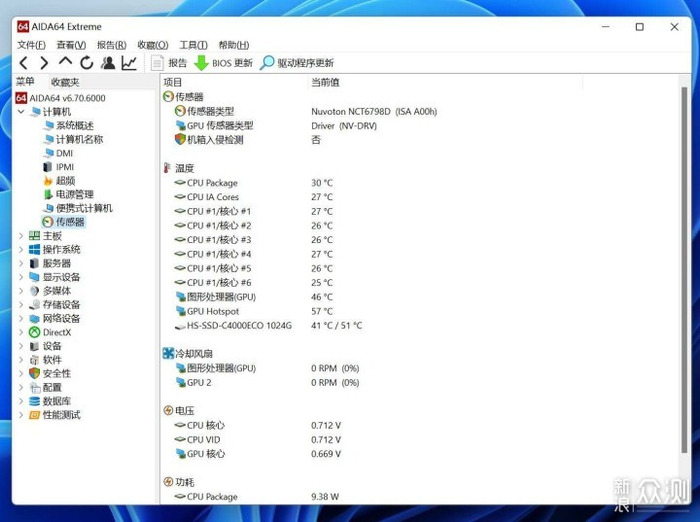Refresh the sensor page with the reload icon
Image resolution: width=700 pixels, height=522 pixels.
[x=87, y=63]
